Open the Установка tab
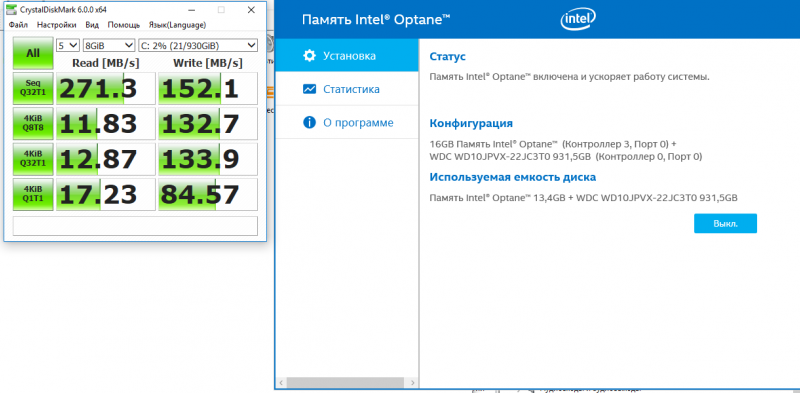The width and height of the screenshot is (800, 393). (x=347, y=56)
